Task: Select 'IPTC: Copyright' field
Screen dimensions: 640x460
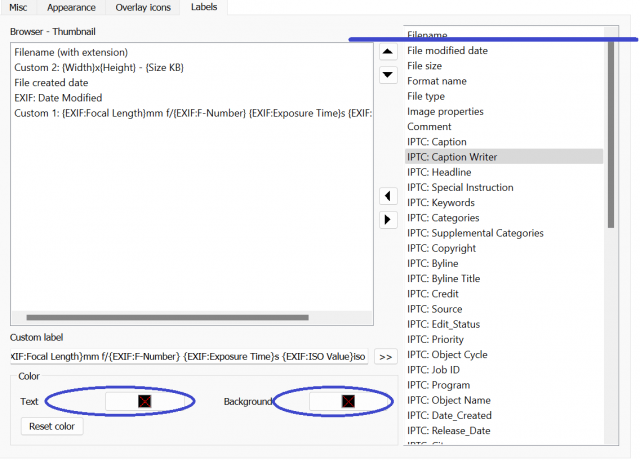Action: pos(504,249)
